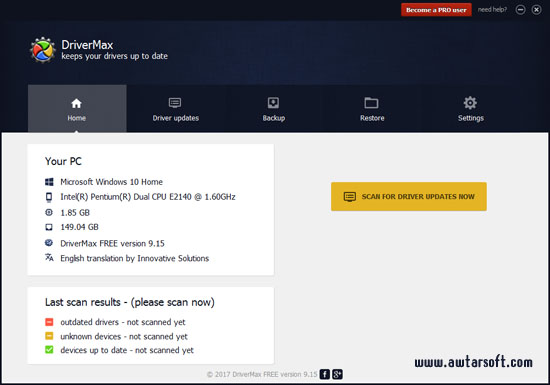
Task: Click the processor icon next to Intel Pentium
Action: point(49,197)
